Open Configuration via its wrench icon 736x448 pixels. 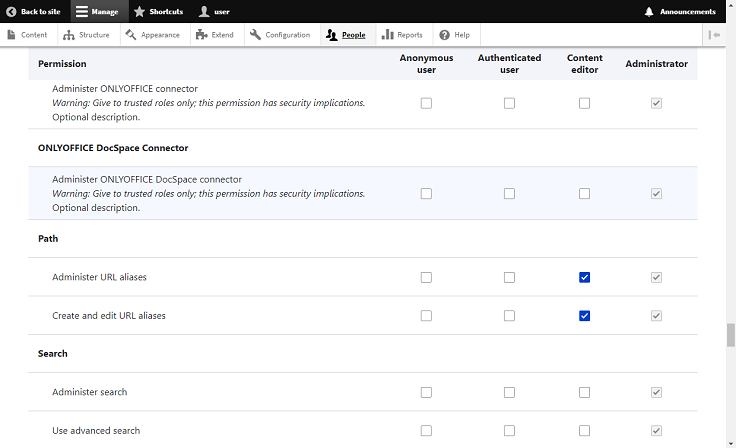(255, 35)
